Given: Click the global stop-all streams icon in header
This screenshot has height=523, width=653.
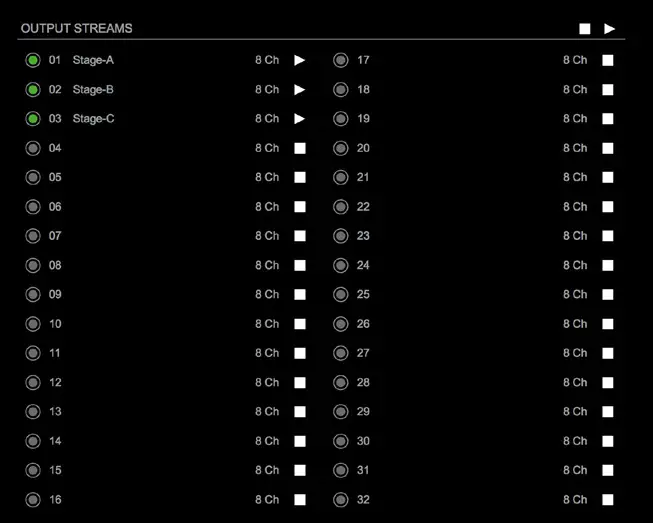Looking at the screenshot, I should tap(584, 29).
